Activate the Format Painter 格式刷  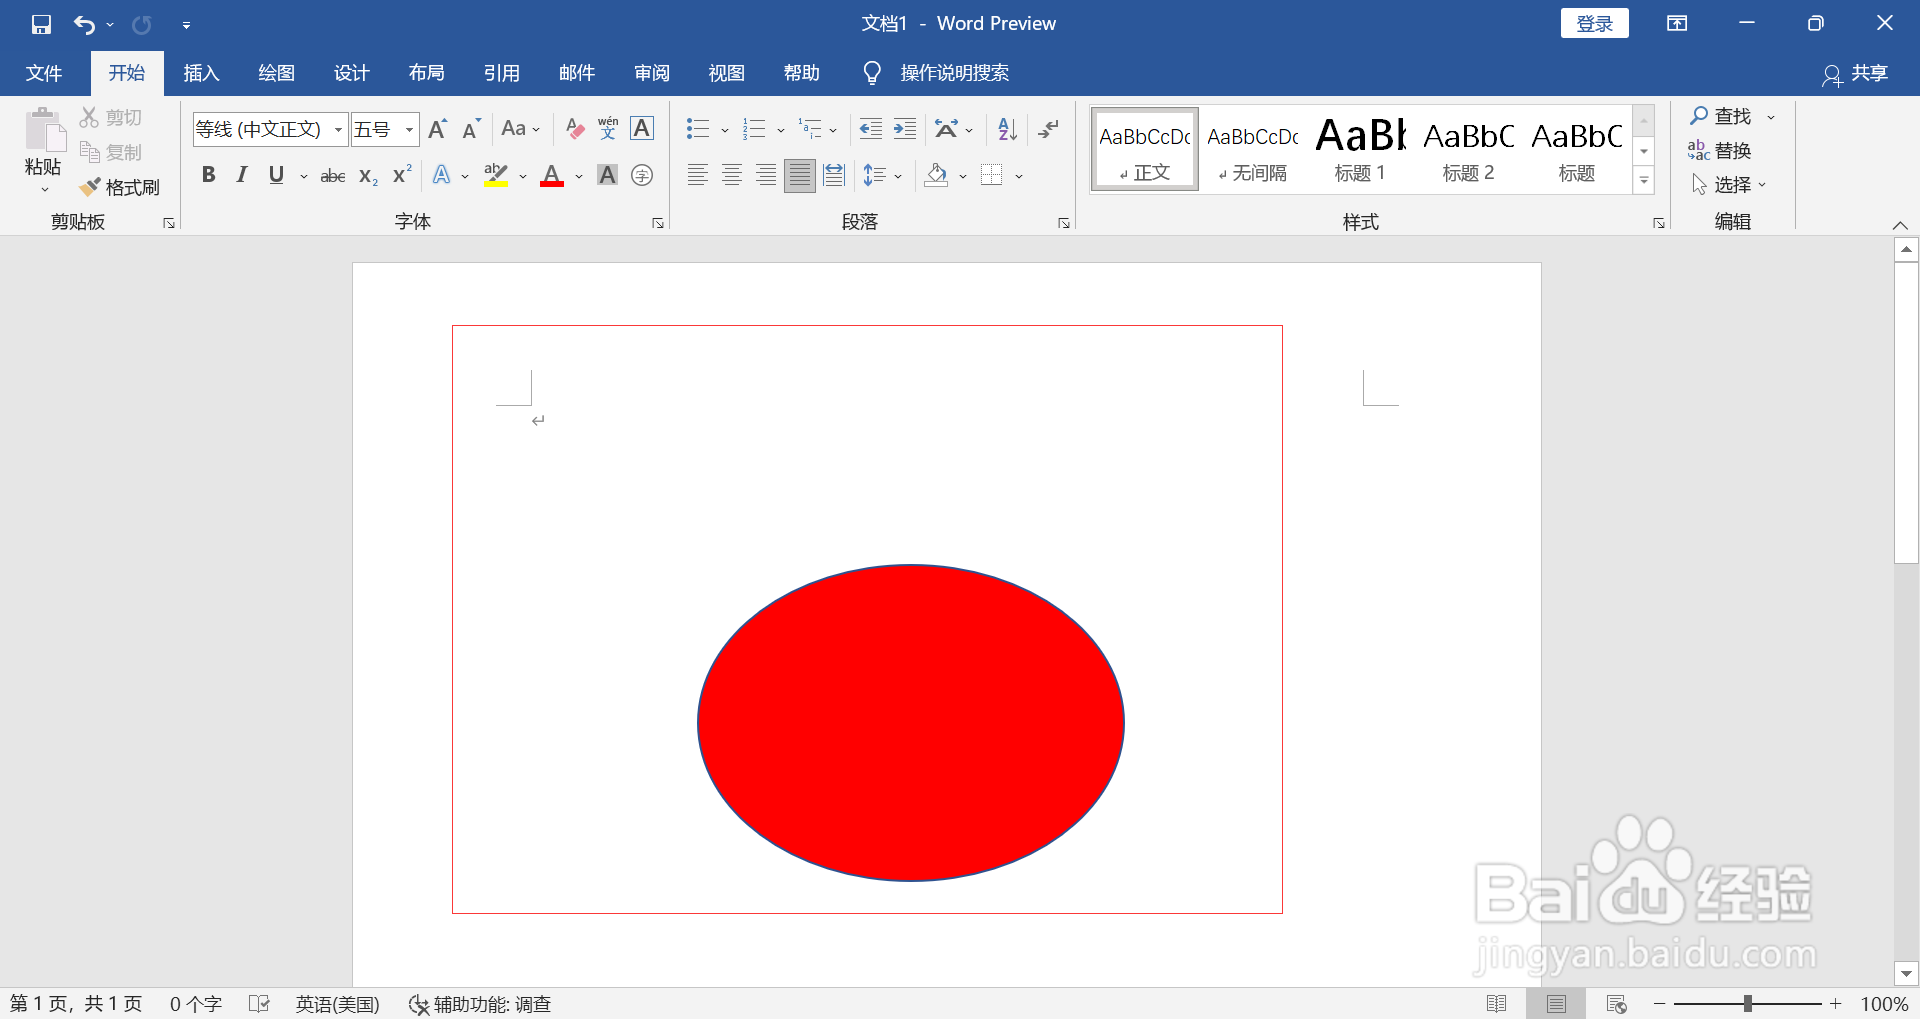(120, 187)
